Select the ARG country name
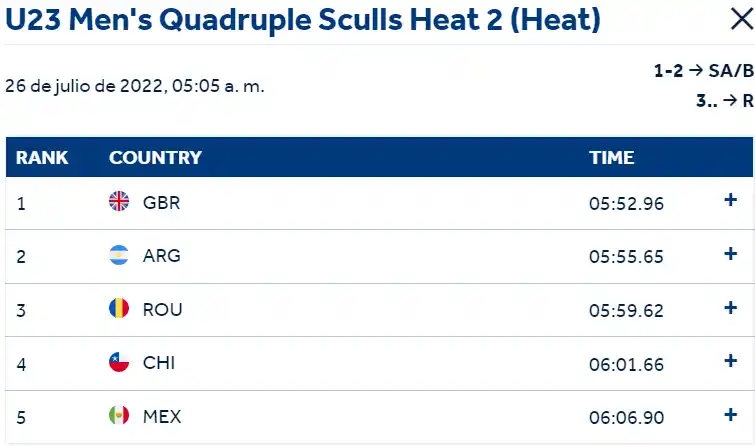 coord(161,255)
